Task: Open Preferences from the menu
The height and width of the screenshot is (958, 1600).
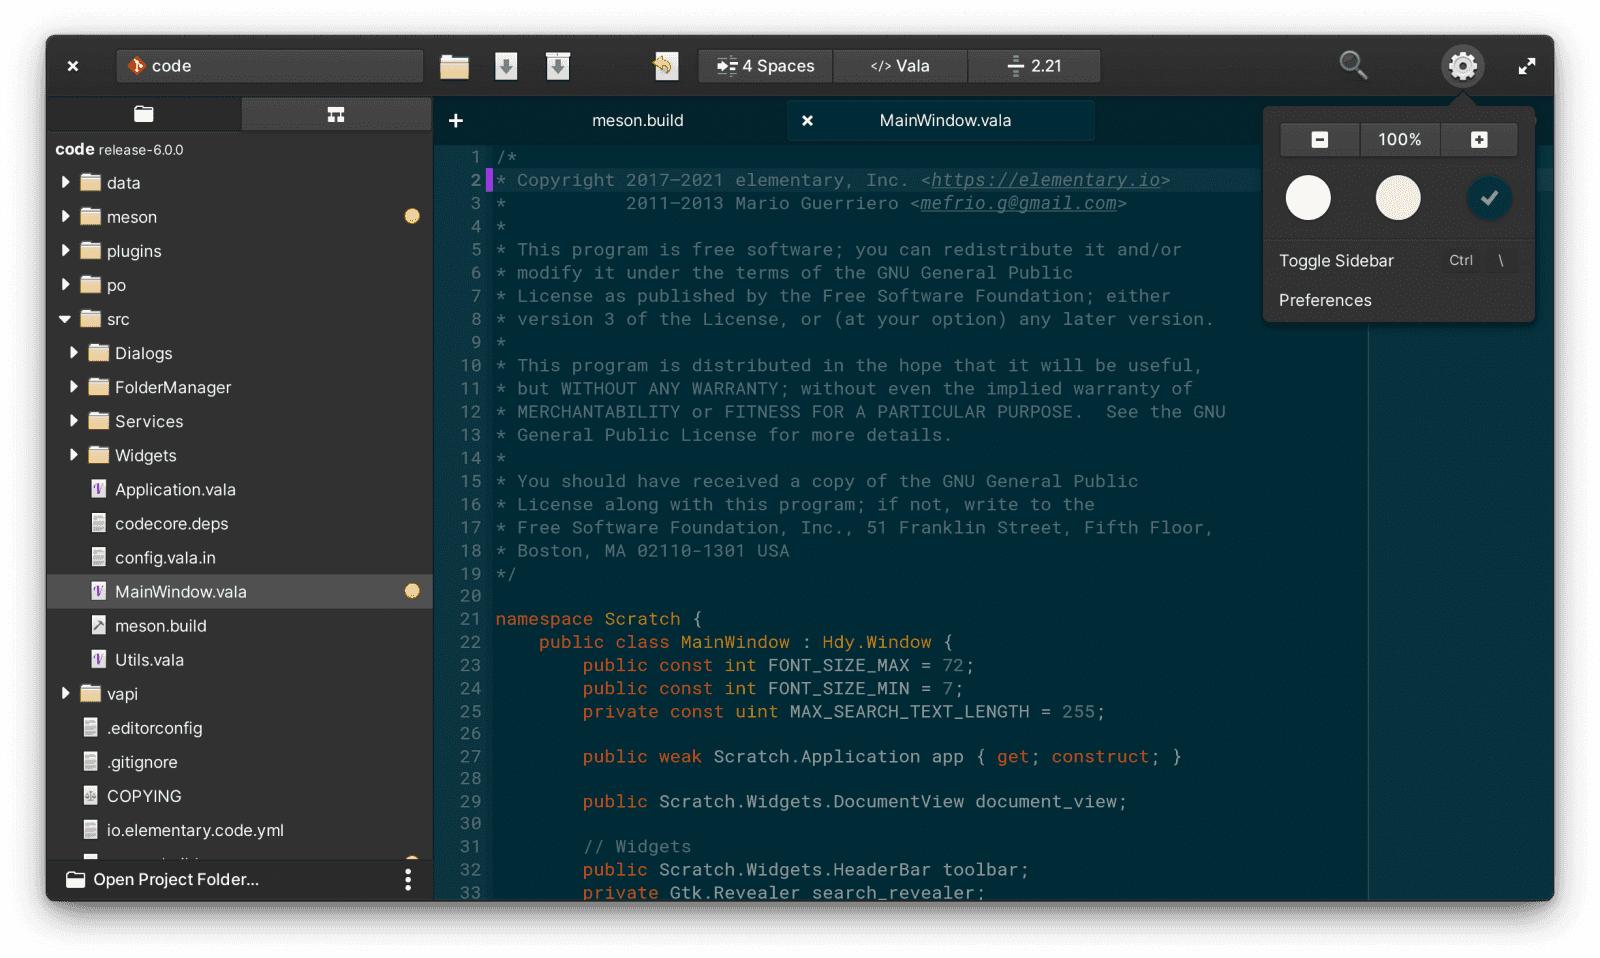Action: (1325, 300)
